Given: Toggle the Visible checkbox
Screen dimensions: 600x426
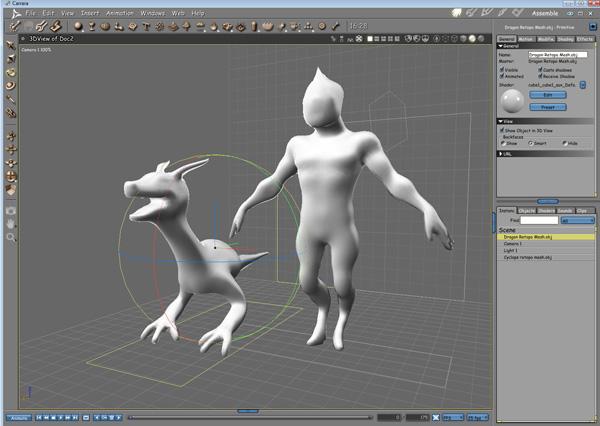Looking at the screenshot, I should (x=502, y=70).
